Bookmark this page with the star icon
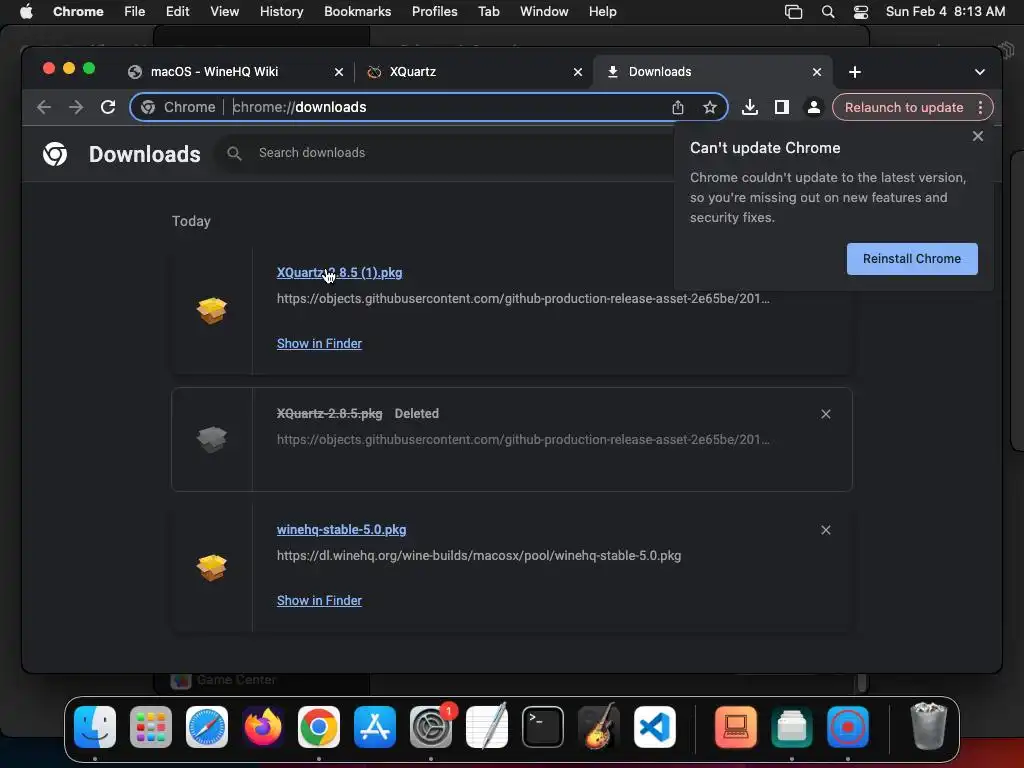 [x=710, y=107]
